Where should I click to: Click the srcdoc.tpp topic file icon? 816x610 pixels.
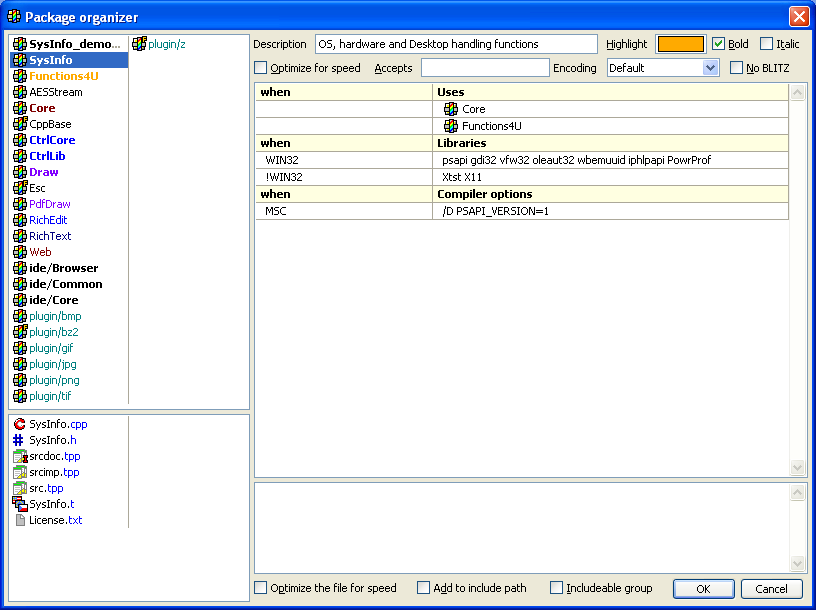(x=19, y=456)
